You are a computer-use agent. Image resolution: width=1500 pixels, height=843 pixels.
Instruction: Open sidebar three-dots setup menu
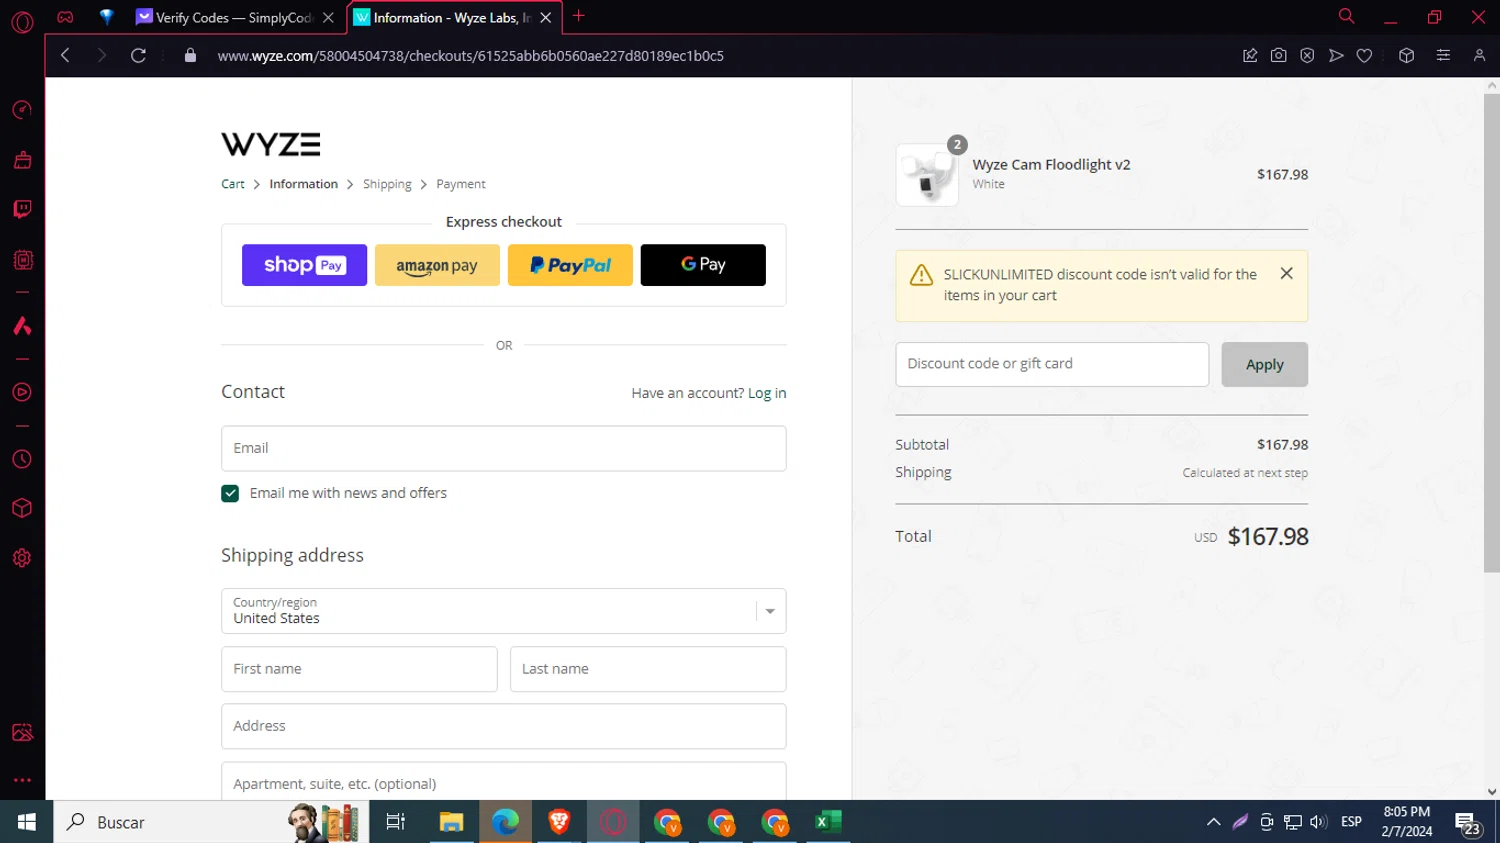22,780
